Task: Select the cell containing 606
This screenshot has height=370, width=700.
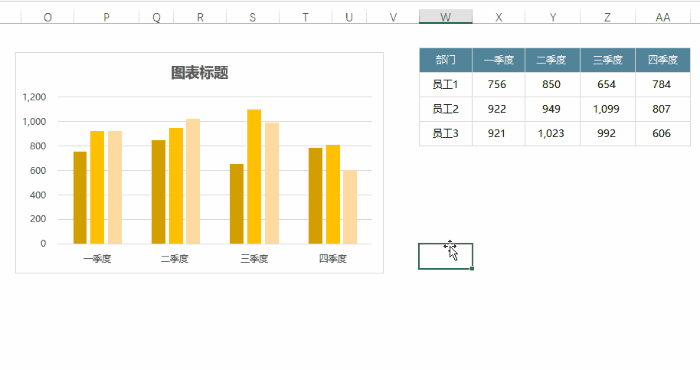Action: pos(663,133)
